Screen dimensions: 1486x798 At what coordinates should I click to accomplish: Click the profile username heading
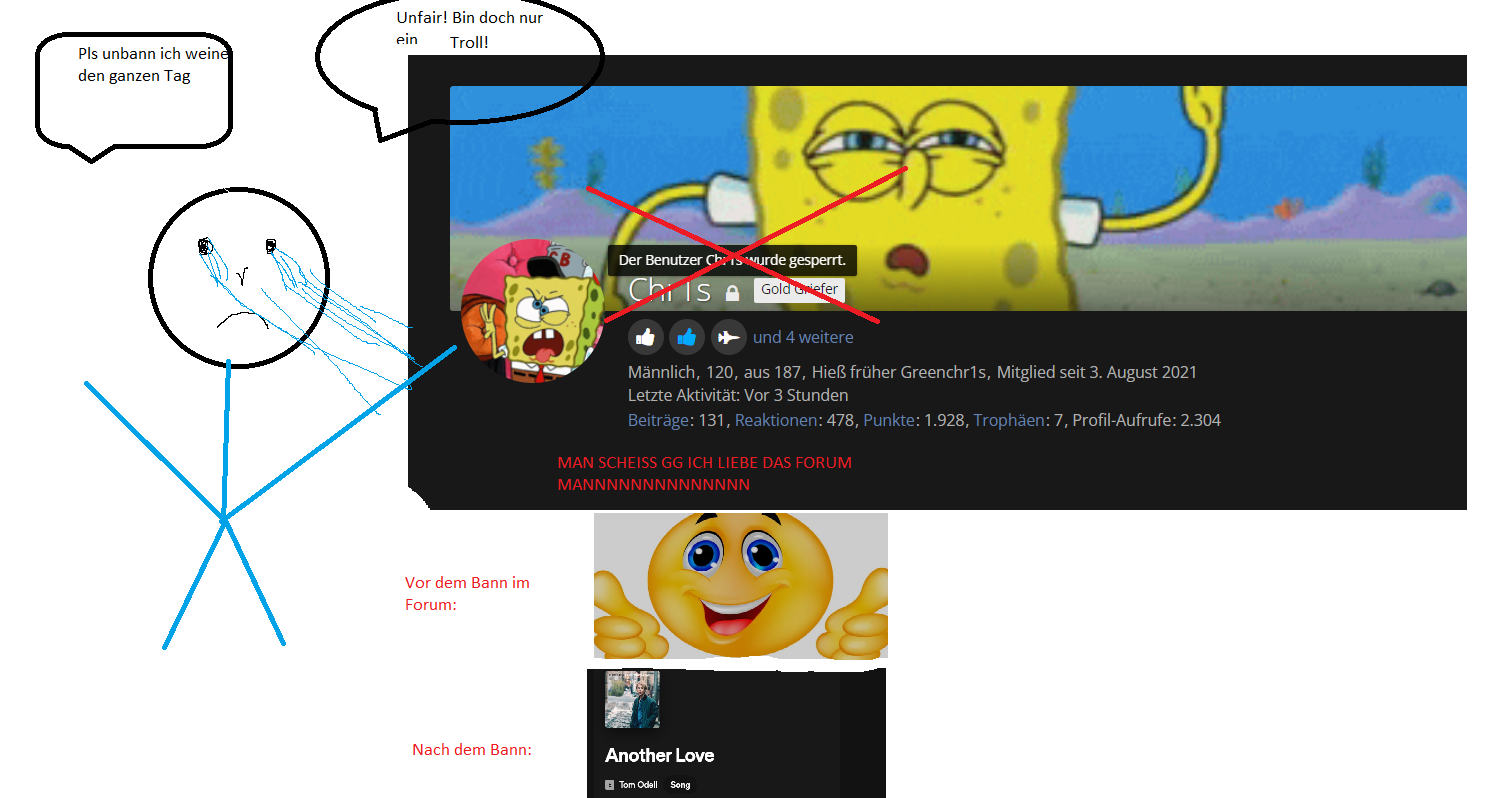[670, 290]
